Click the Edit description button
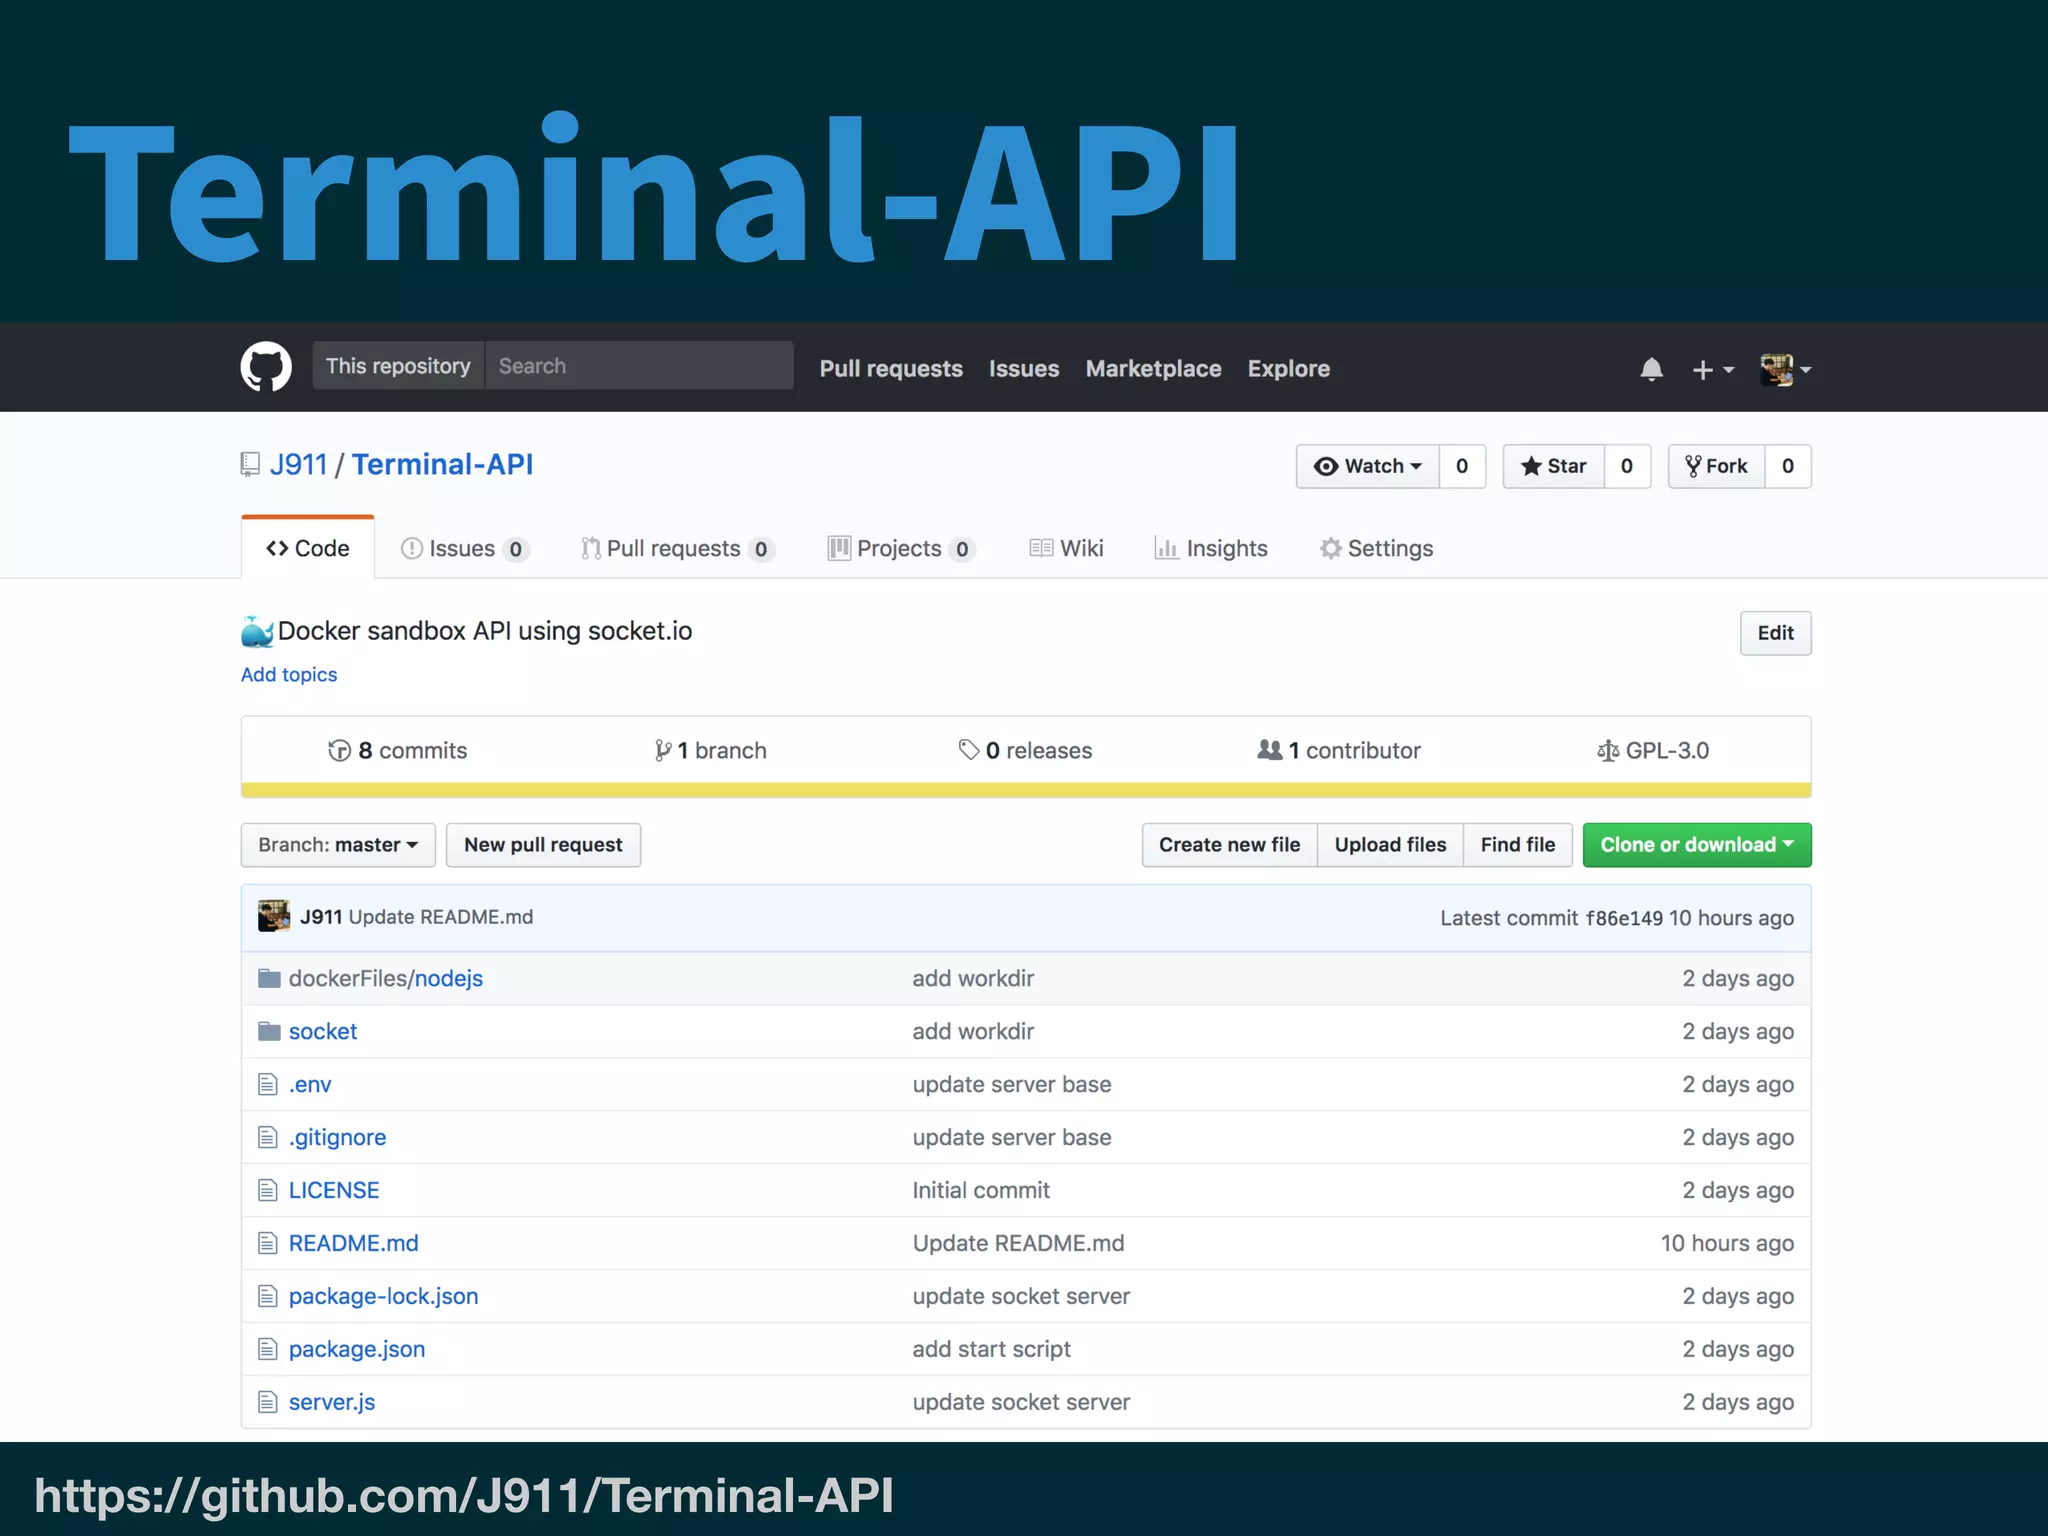2048x1536 pixels. [x=1776, y=633]
